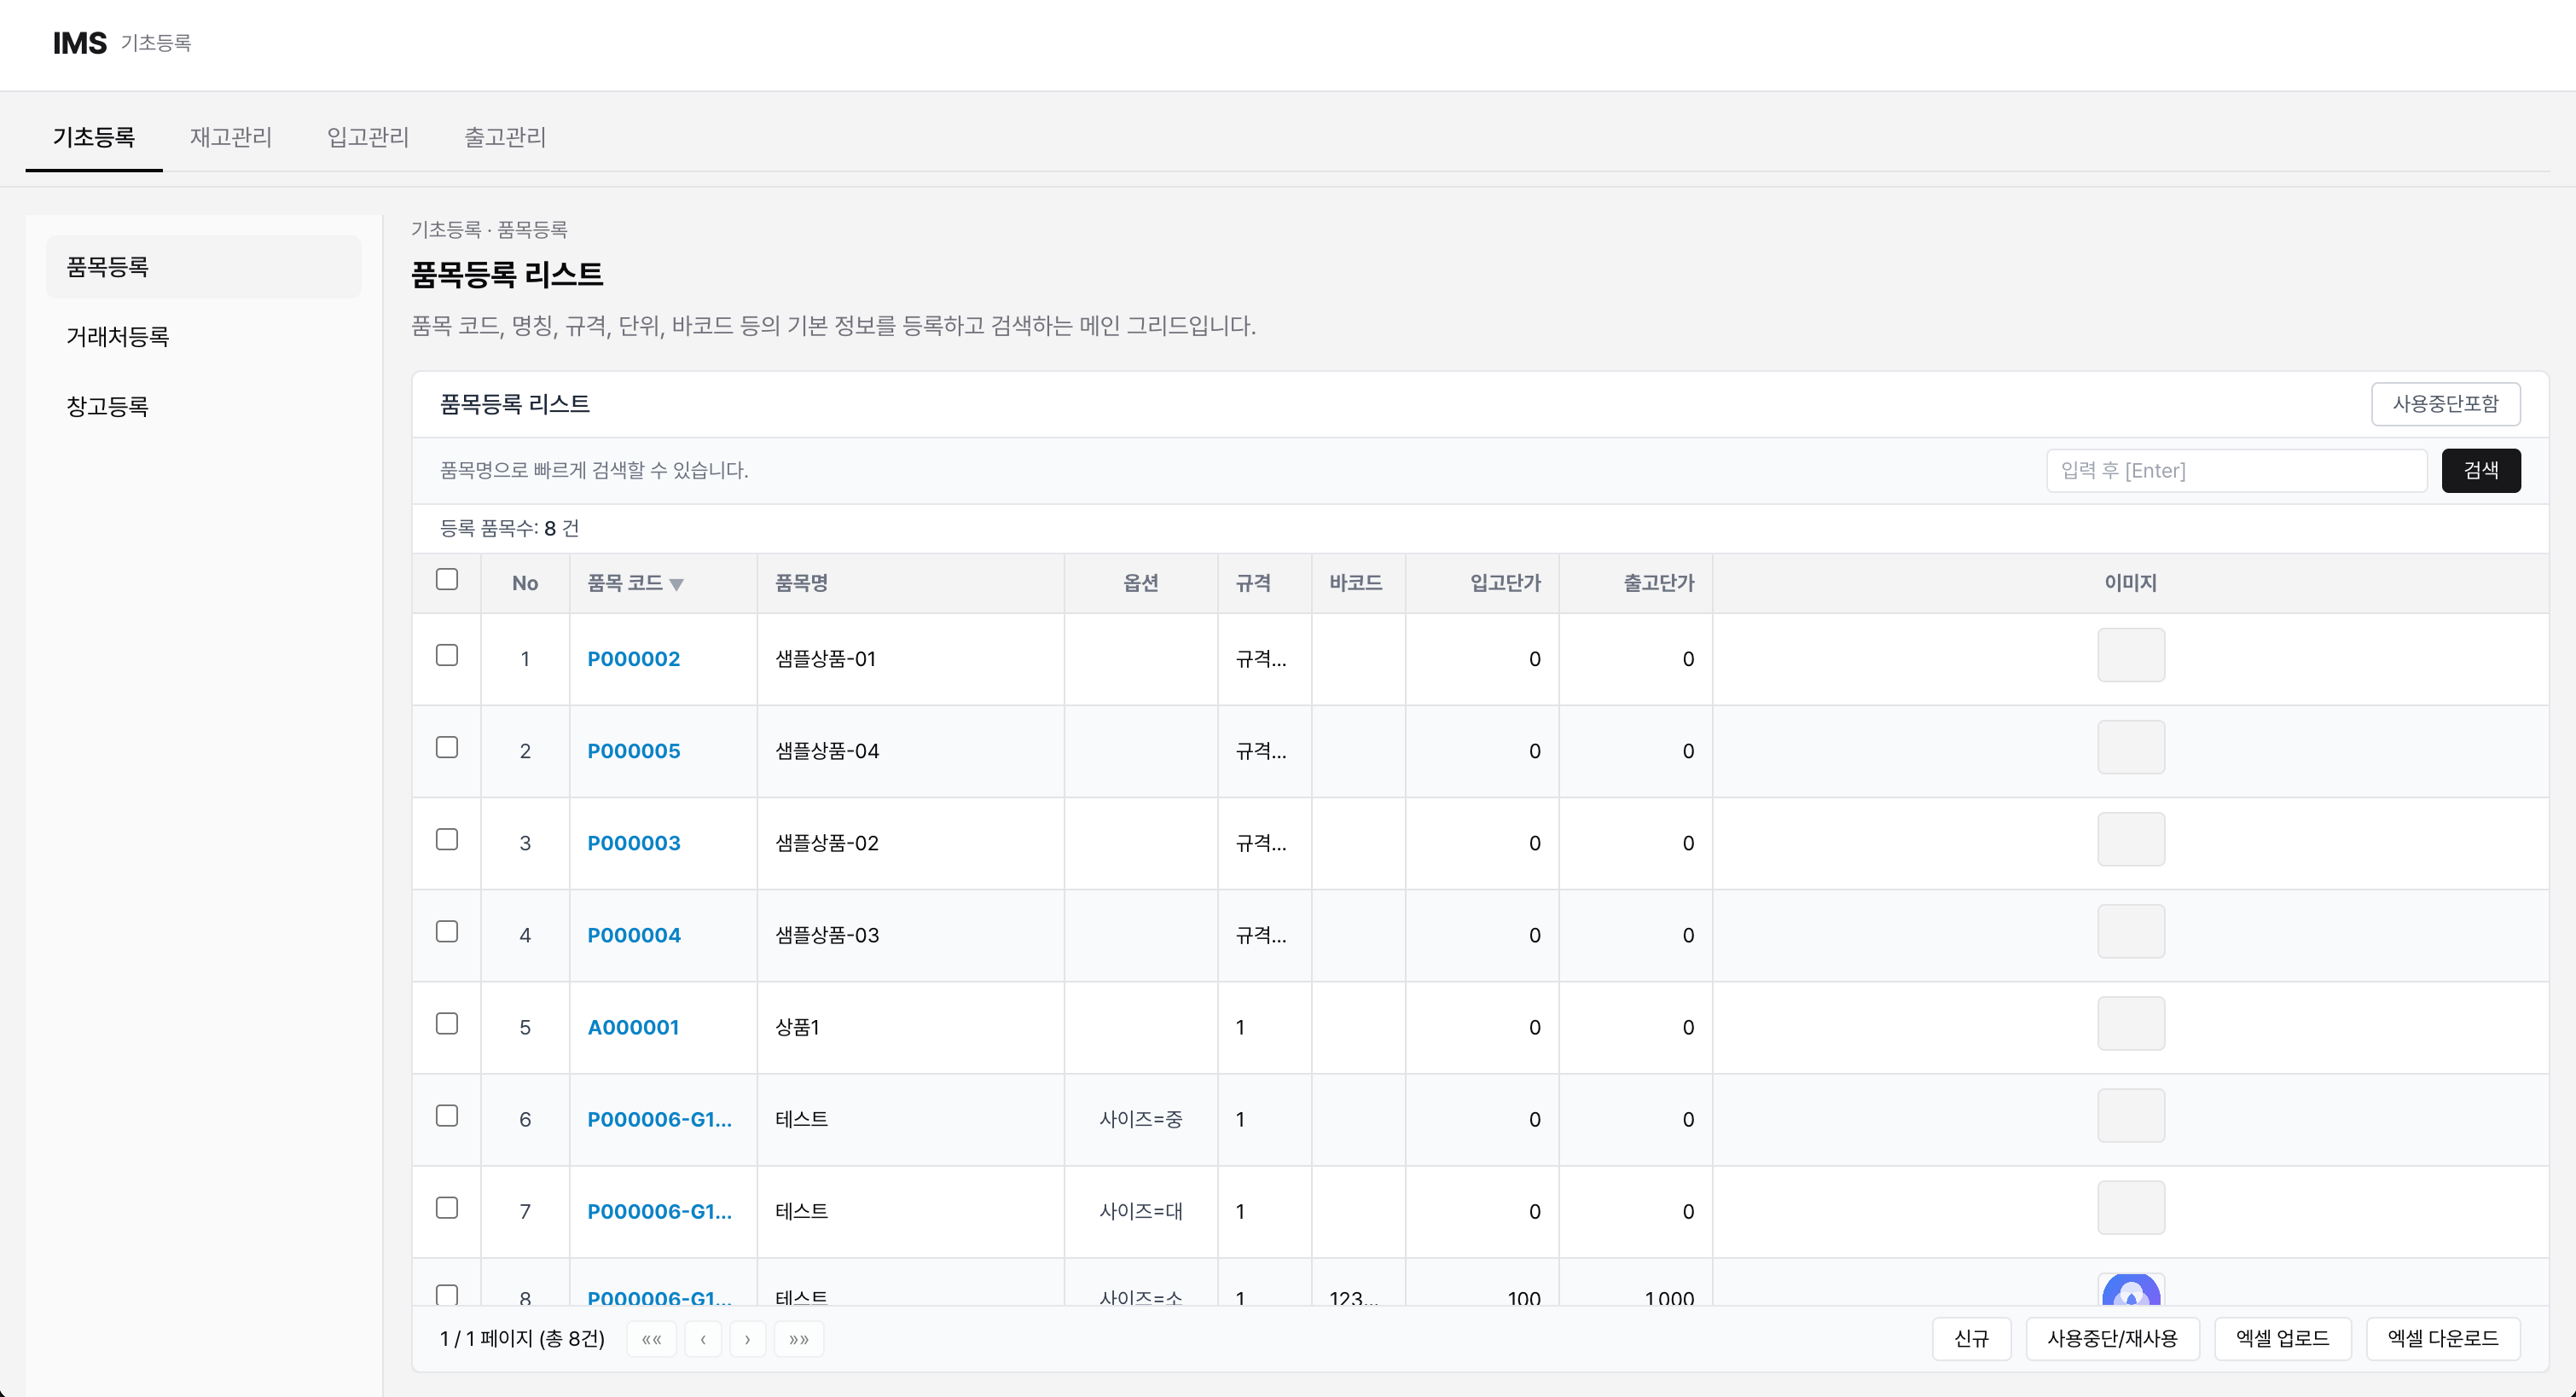Click the next page › arrow icon
Viewport: 2576px width, 1397px height.
tap(748, 1339)
